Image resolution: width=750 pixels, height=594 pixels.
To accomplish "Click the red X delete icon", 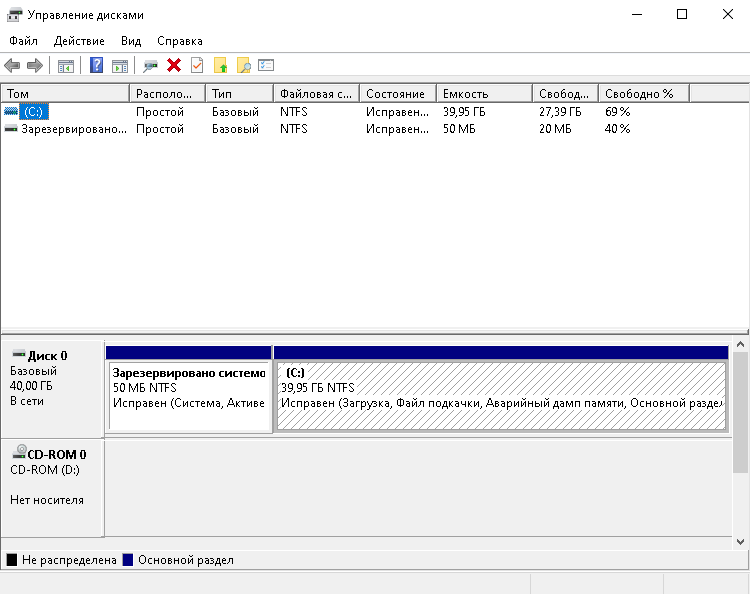I will pyautogui.click(x=174, y=66).
